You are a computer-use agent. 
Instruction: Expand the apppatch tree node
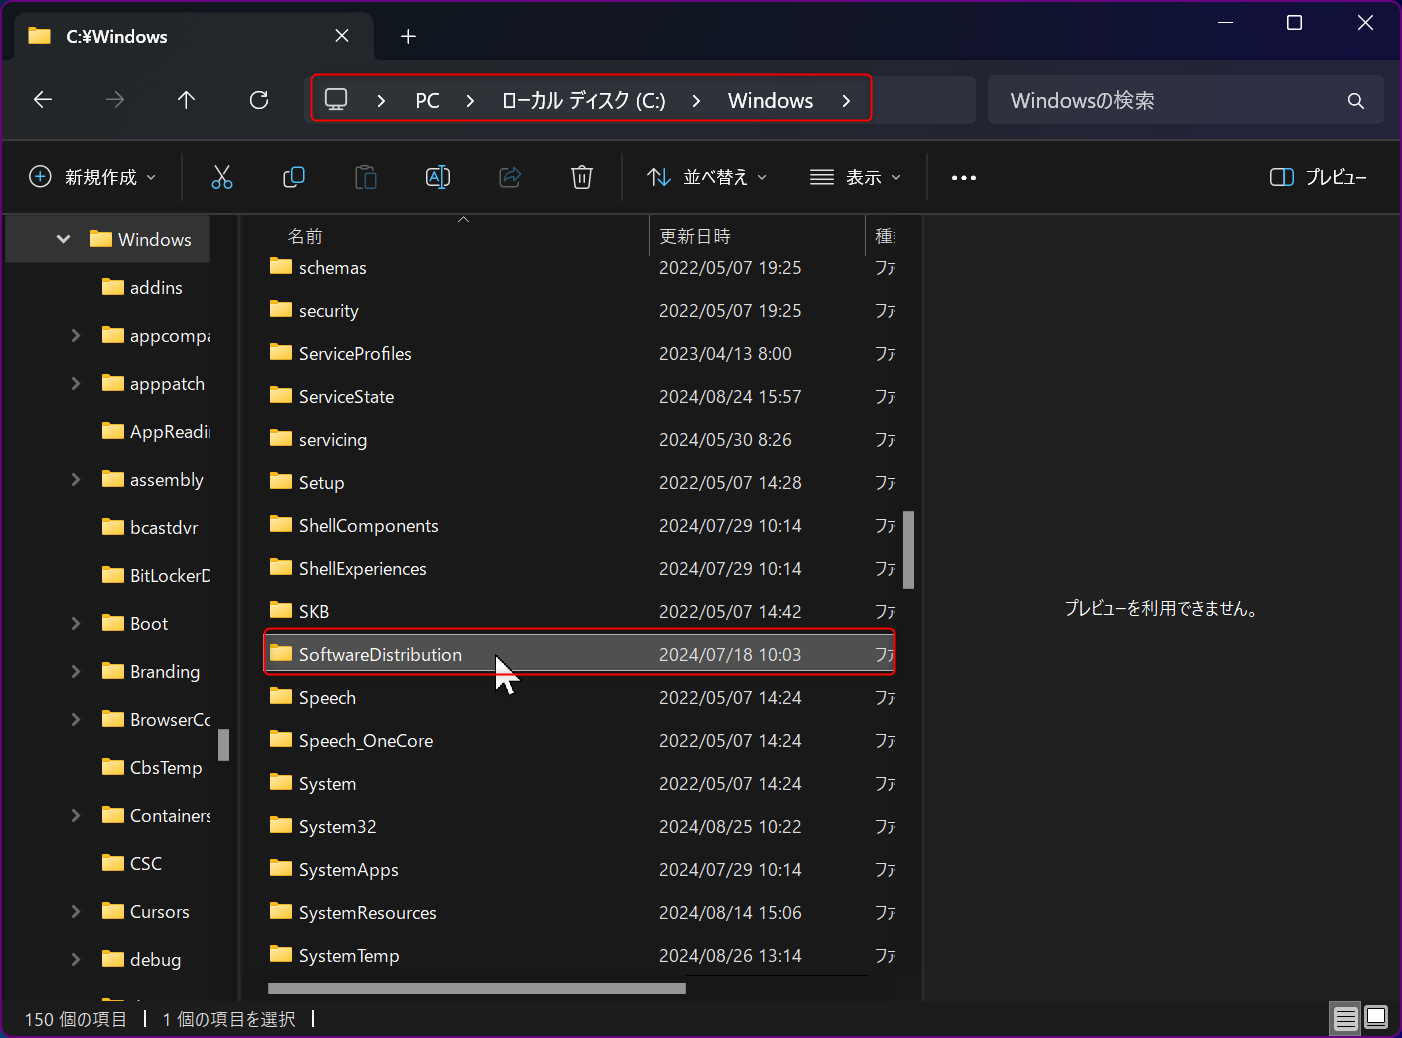[76, 383]
